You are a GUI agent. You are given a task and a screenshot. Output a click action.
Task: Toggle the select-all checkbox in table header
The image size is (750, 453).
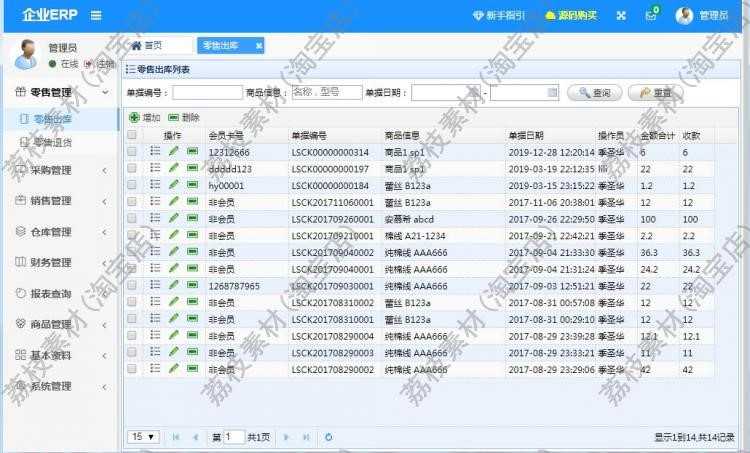(x=132, y=135)
